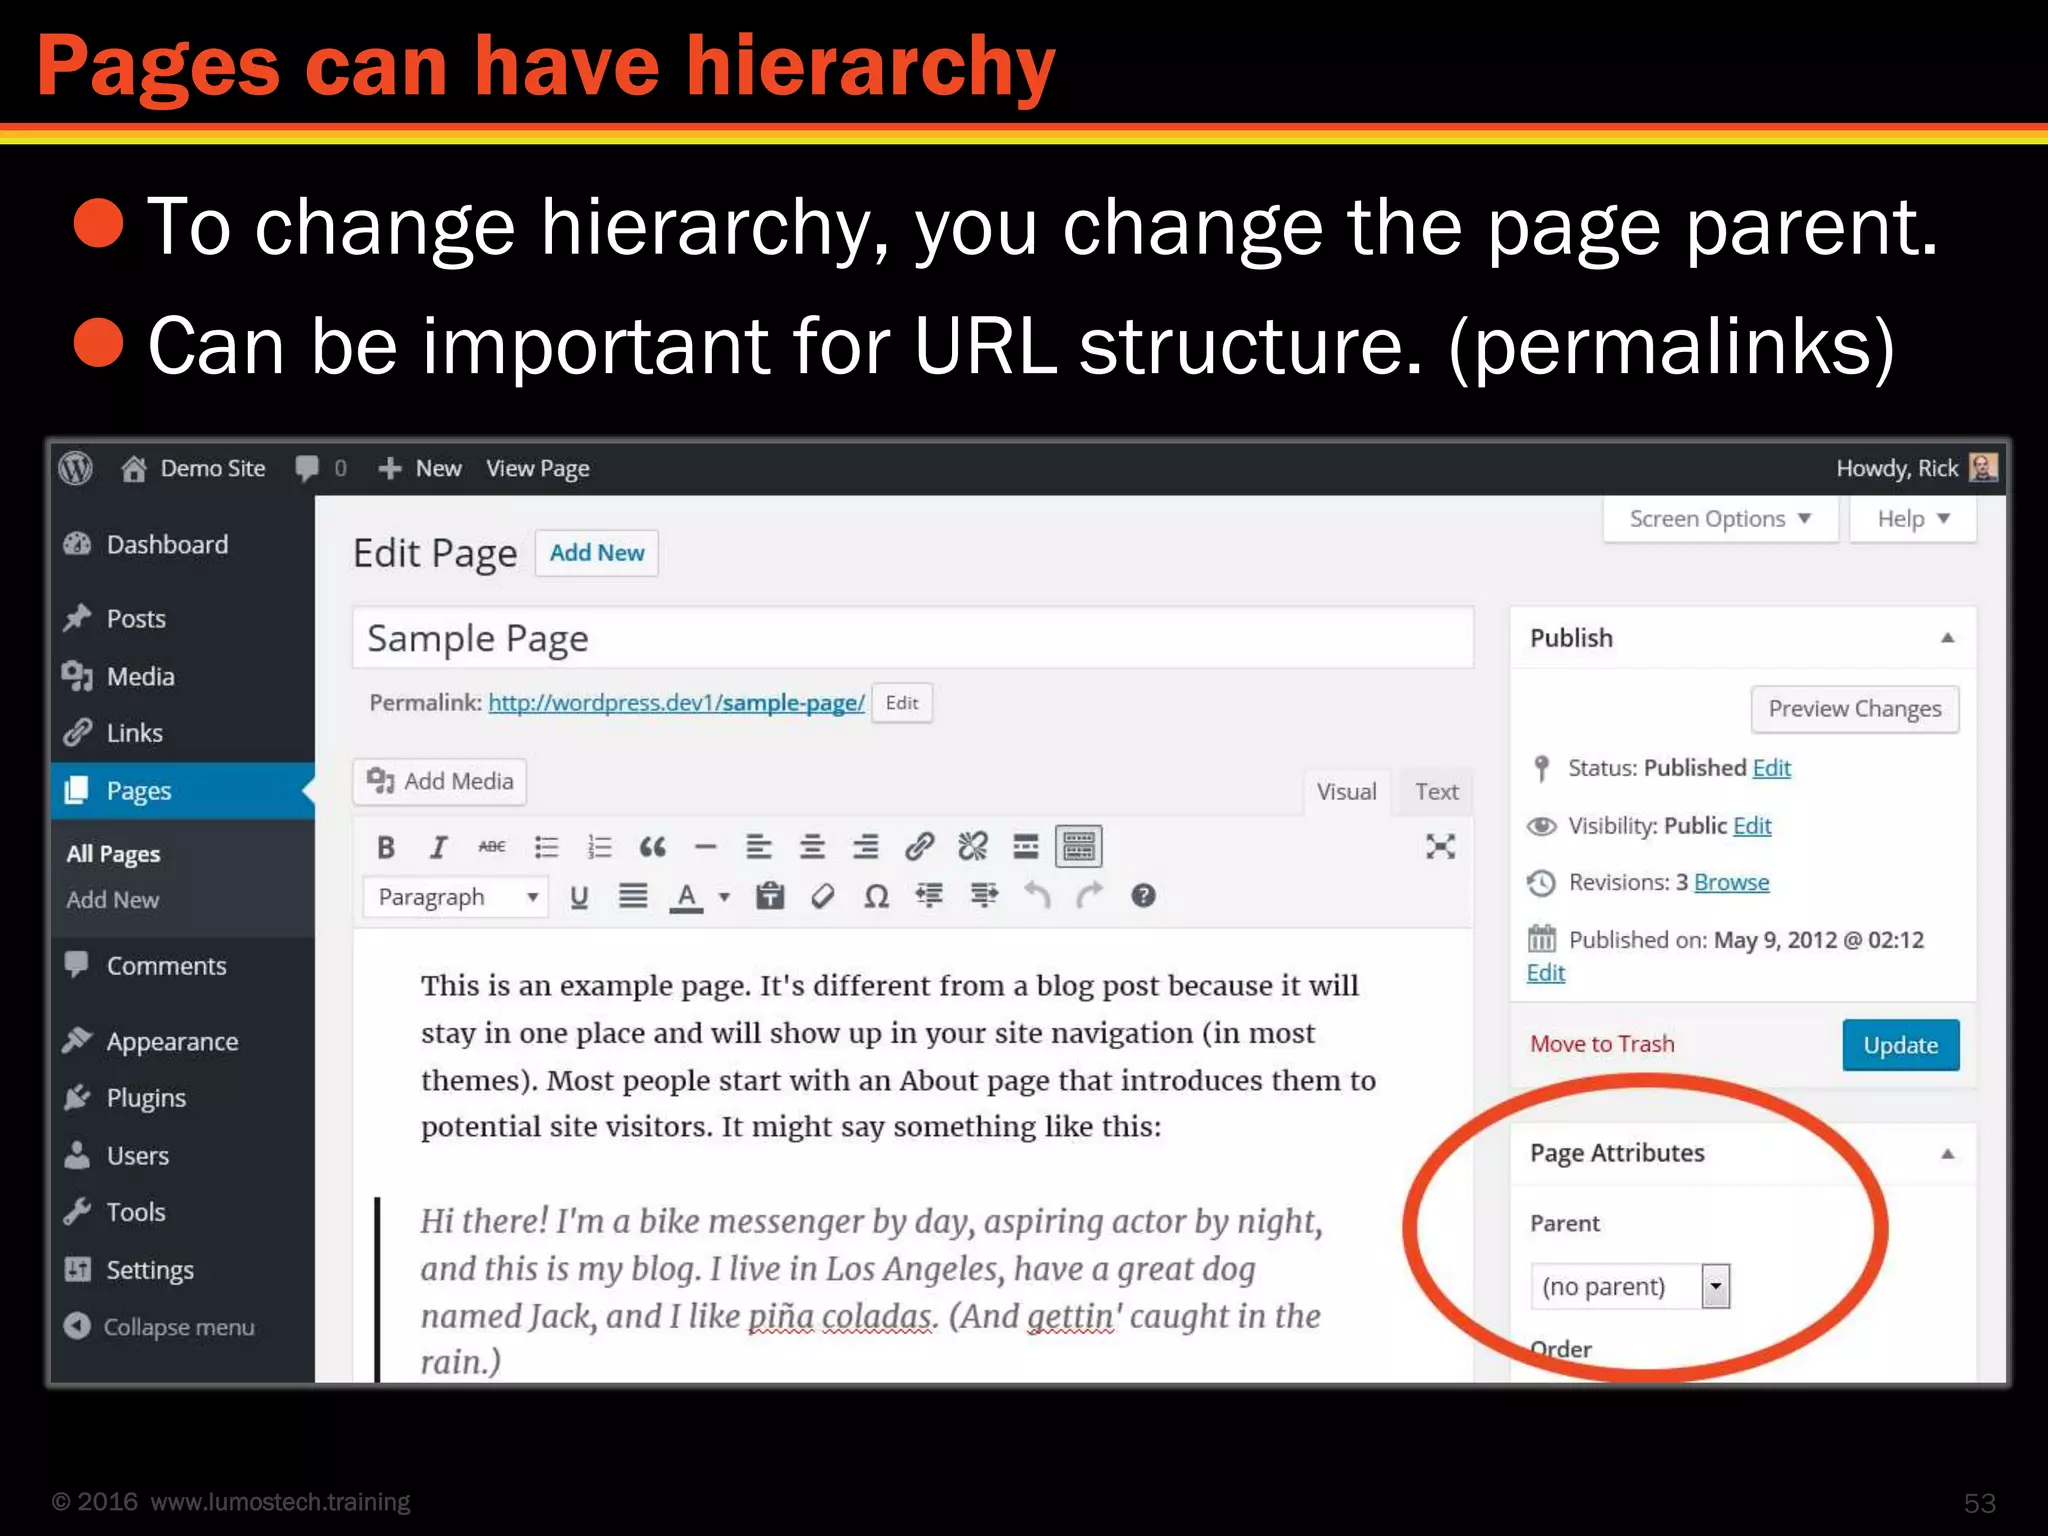The height and width of the screenshot is (1536, 2048).
Task: Click Preview Changes button
Action: click(1855, 709)
